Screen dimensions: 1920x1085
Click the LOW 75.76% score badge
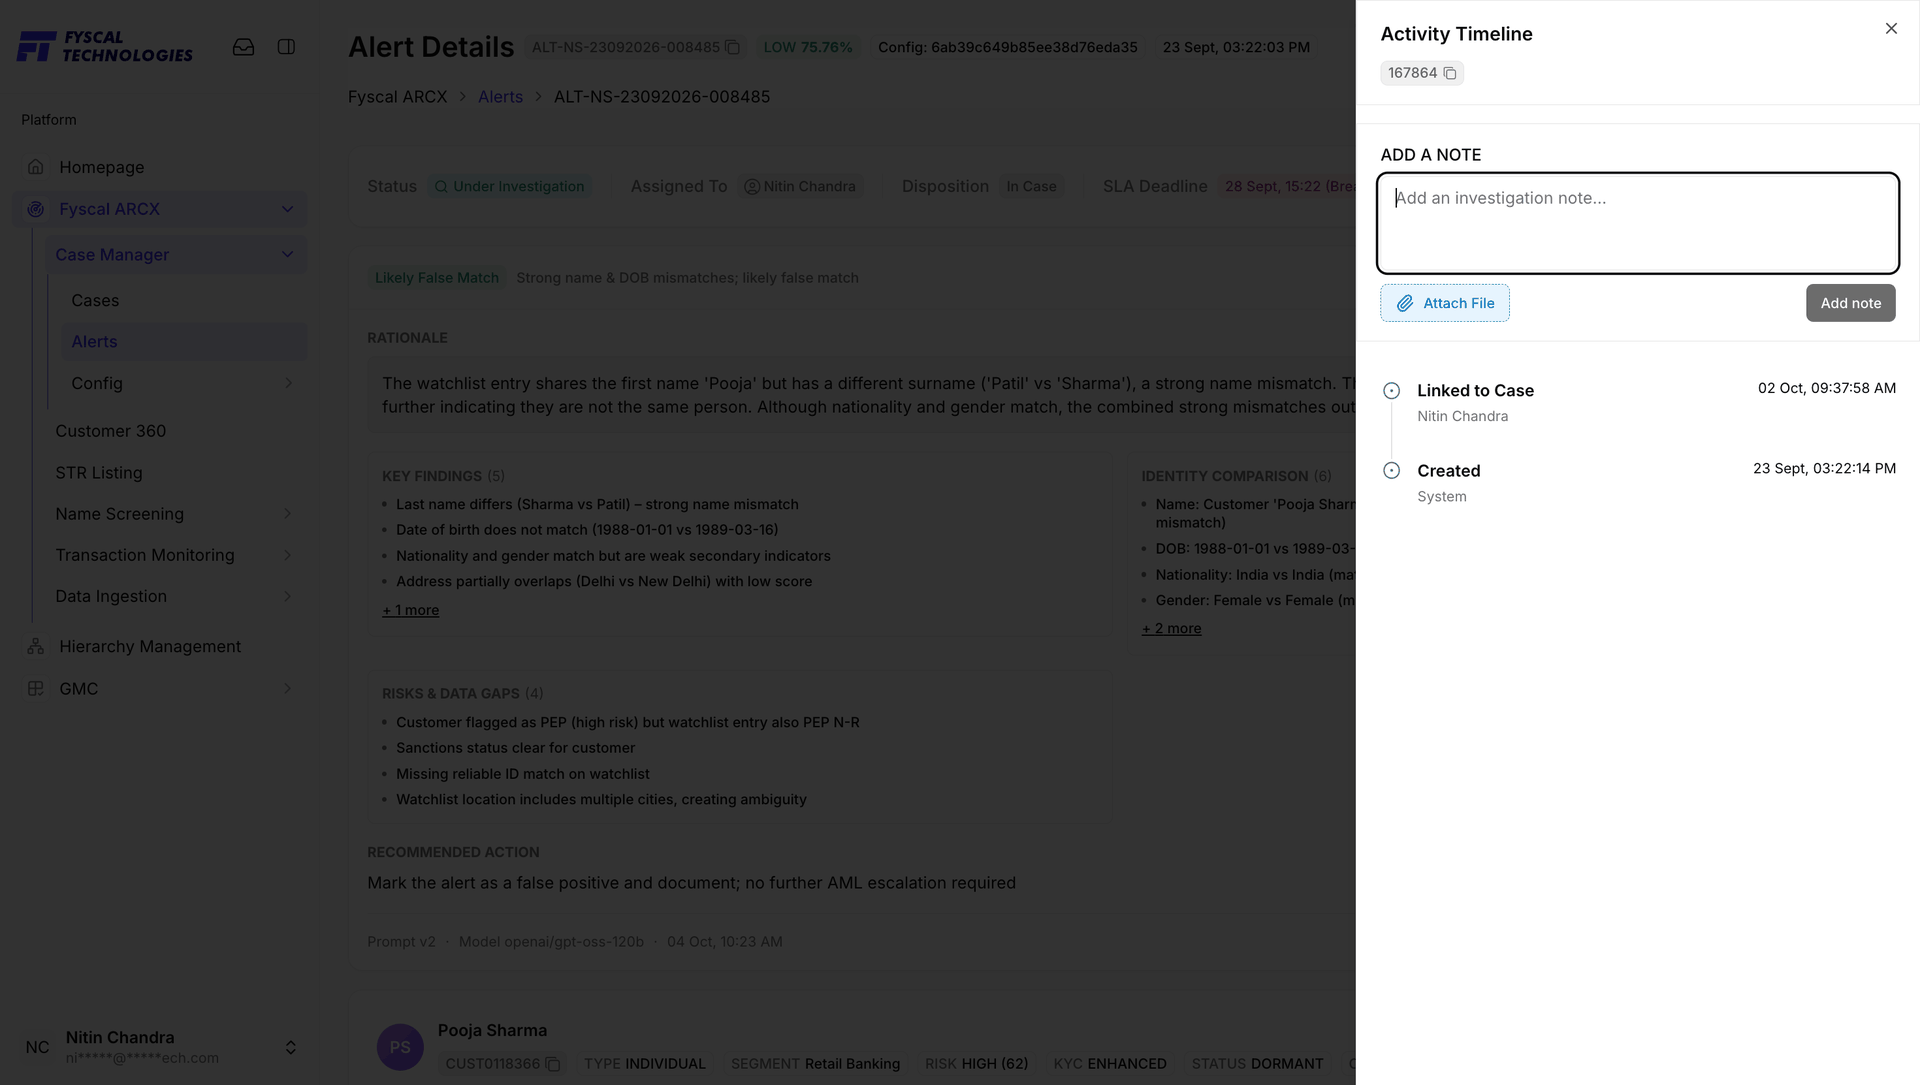(x=808, y=47)
